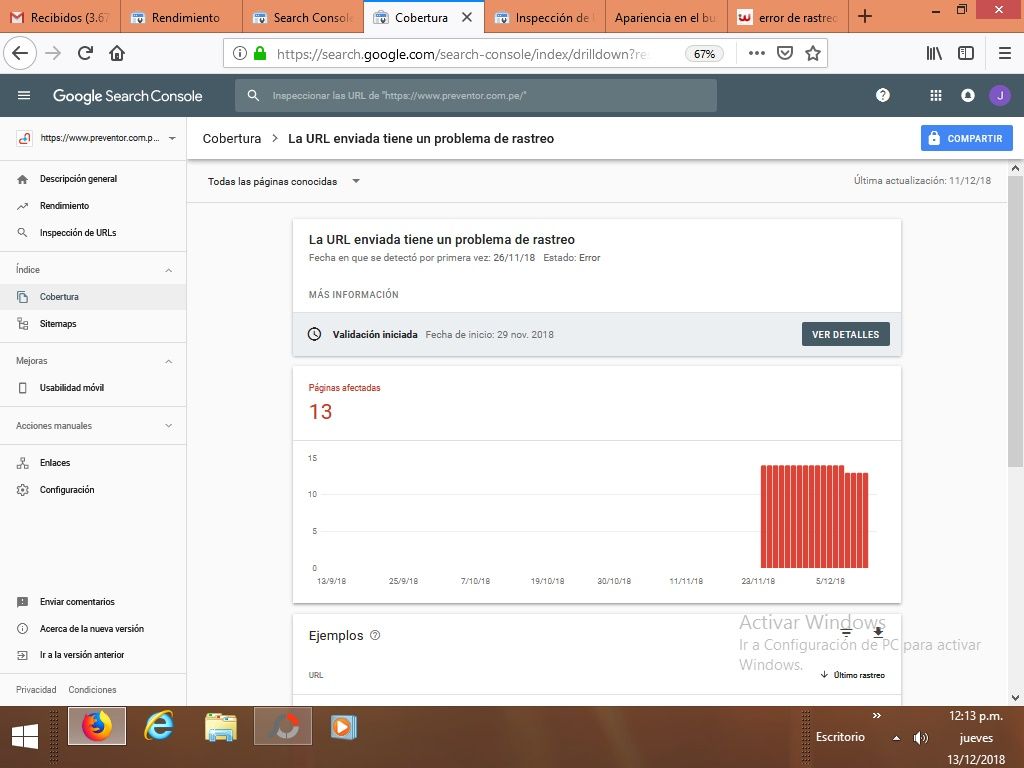Show help for Ejemplos section

(x=375, y=635)
